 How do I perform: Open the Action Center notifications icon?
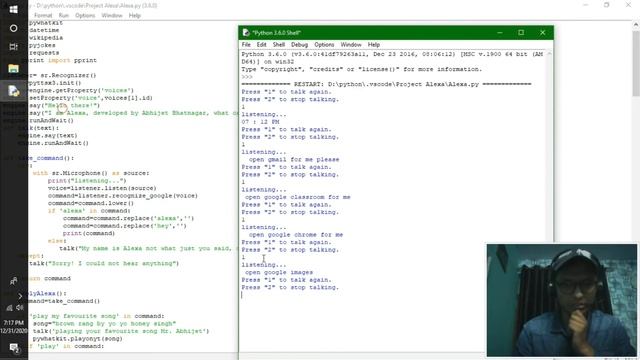click(x=14, y=348)
